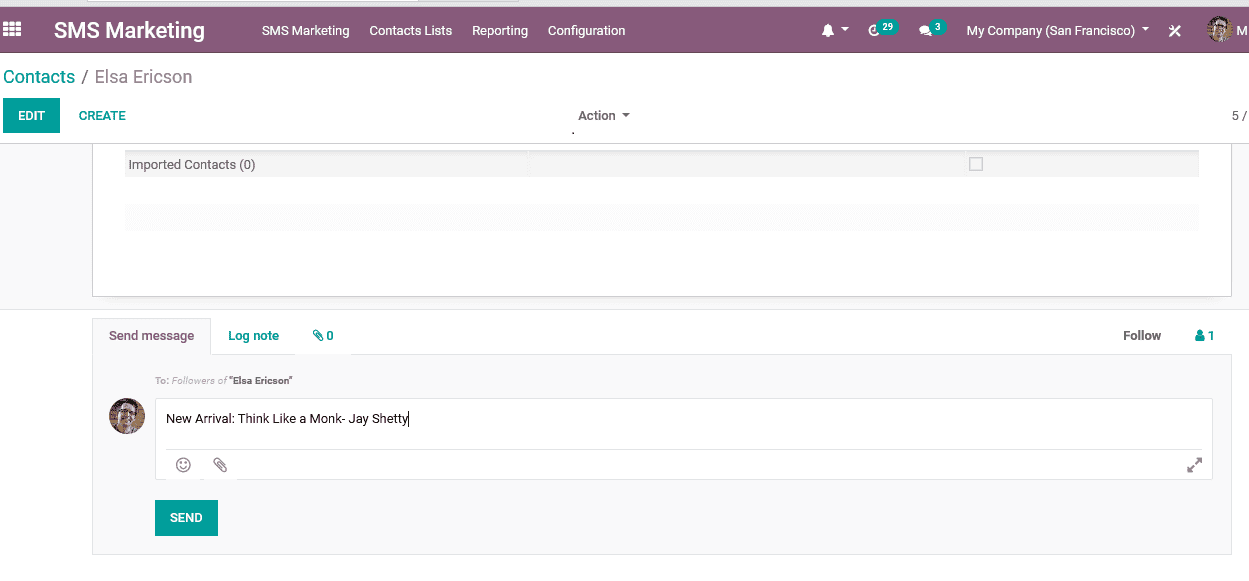1249x581 pixels.
Task: Expand the Action dropdown
Action: click(604, 116)
